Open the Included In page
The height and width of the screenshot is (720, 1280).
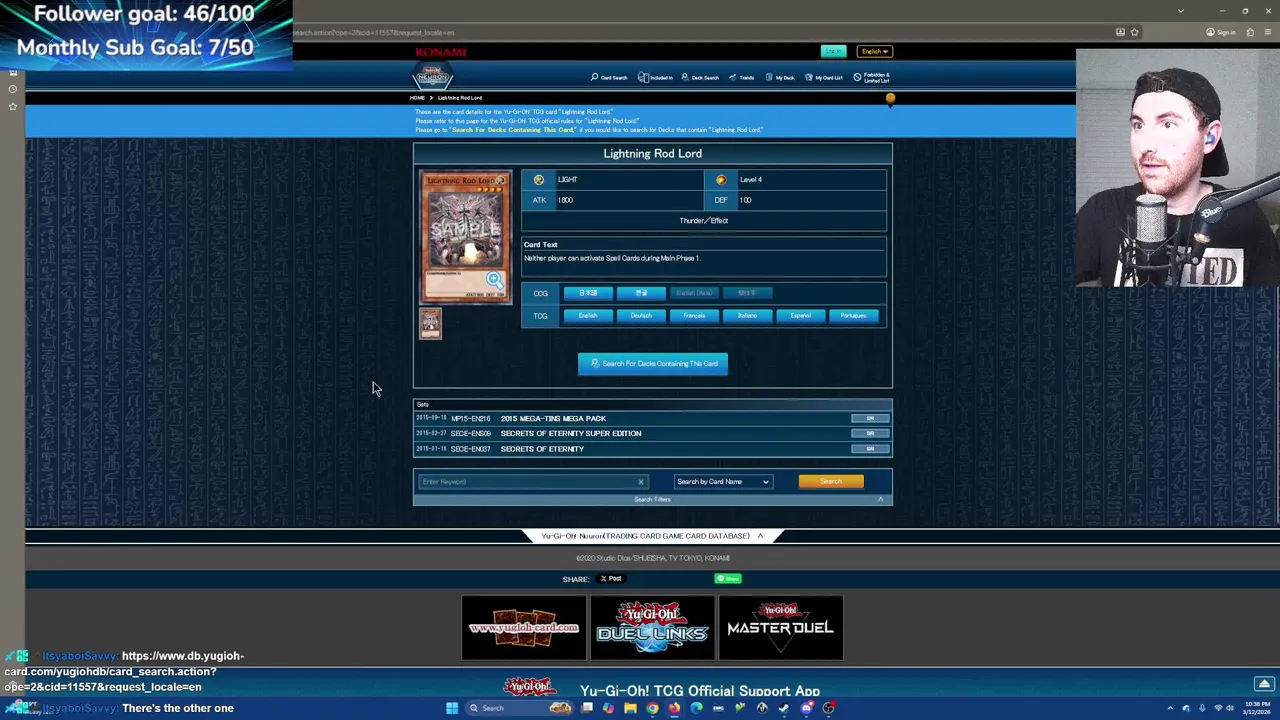656,77
